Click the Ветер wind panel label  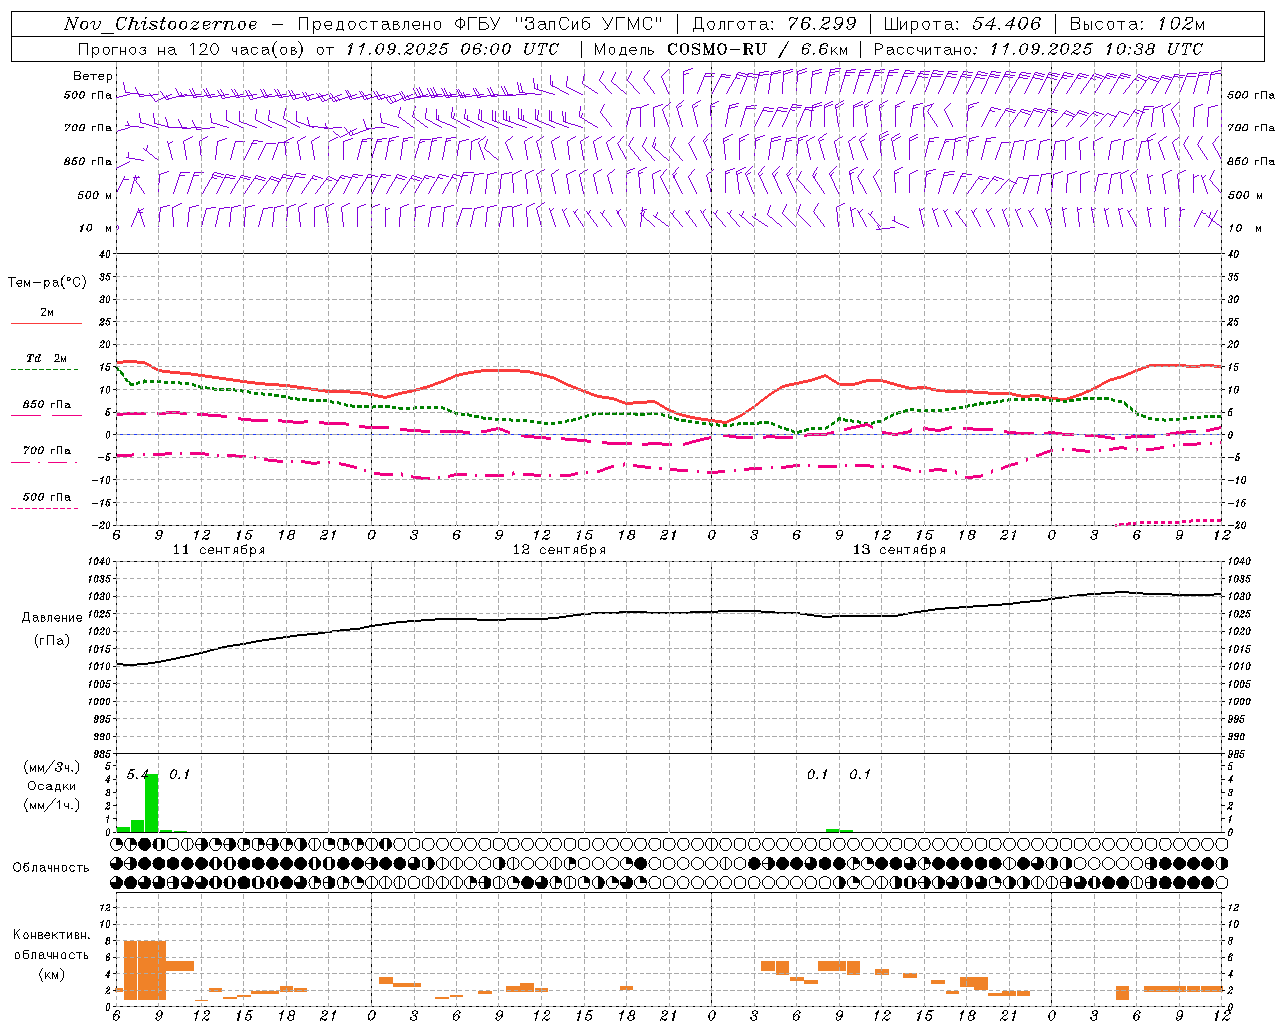click(x=92, y=76)
